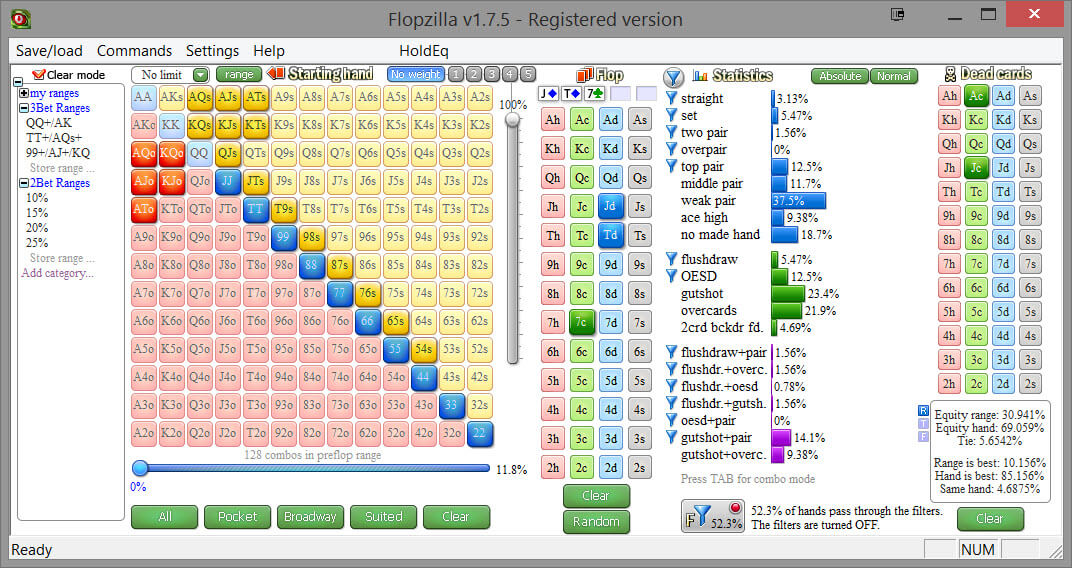Click the funnel icon next to overpair
The height and width of the screenshot is (568, 1072).
[671, 150]
